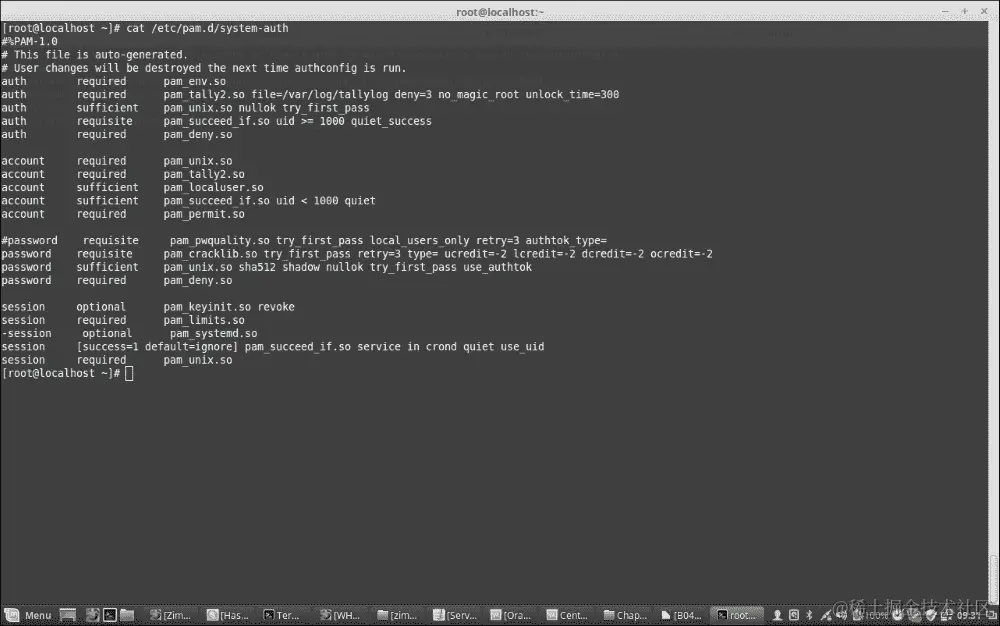Open the clock showing 09:31
This screenshot has height=626, width=1000.
(968, 615)
